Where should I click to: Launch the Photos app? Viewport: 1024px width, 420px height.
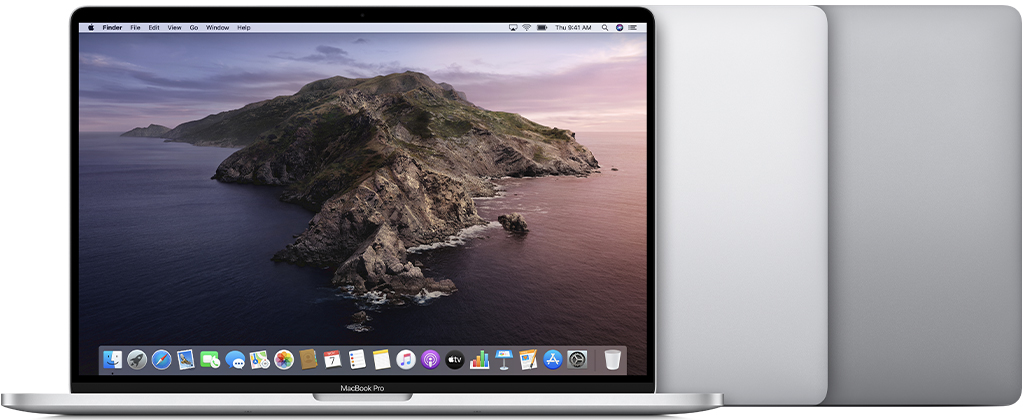tap(284, 359)
